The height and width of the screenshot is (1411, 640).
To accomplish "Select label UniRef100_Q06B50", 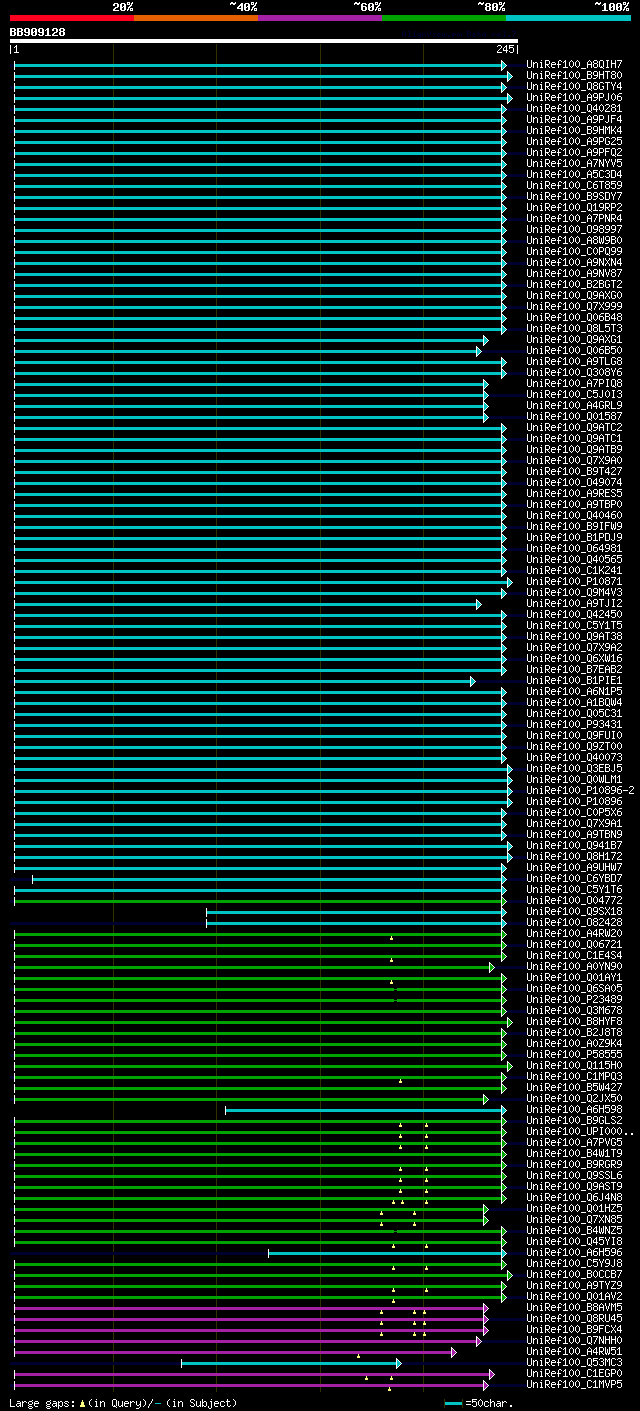I will tap(574, 350).
